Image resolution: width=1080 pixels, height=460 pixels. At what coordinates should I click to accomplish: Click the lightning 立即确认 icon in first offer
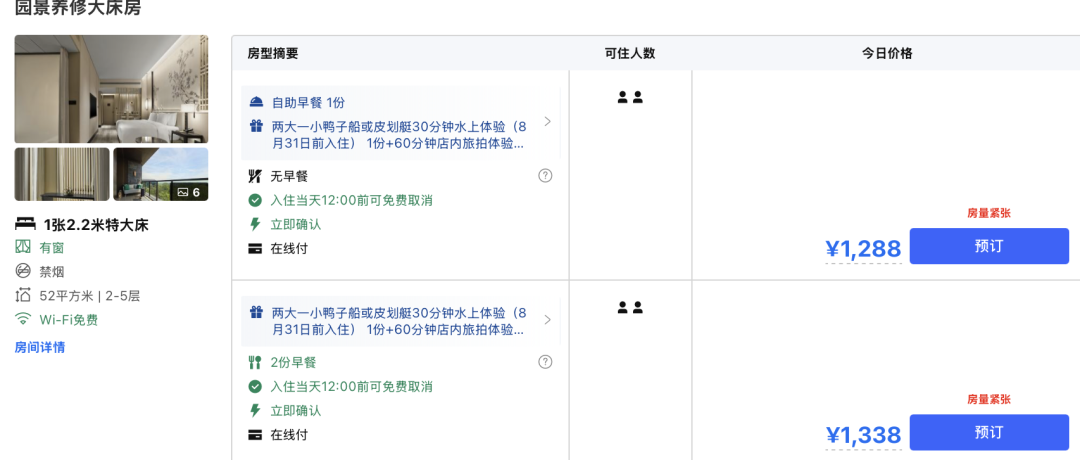(255, 224)
